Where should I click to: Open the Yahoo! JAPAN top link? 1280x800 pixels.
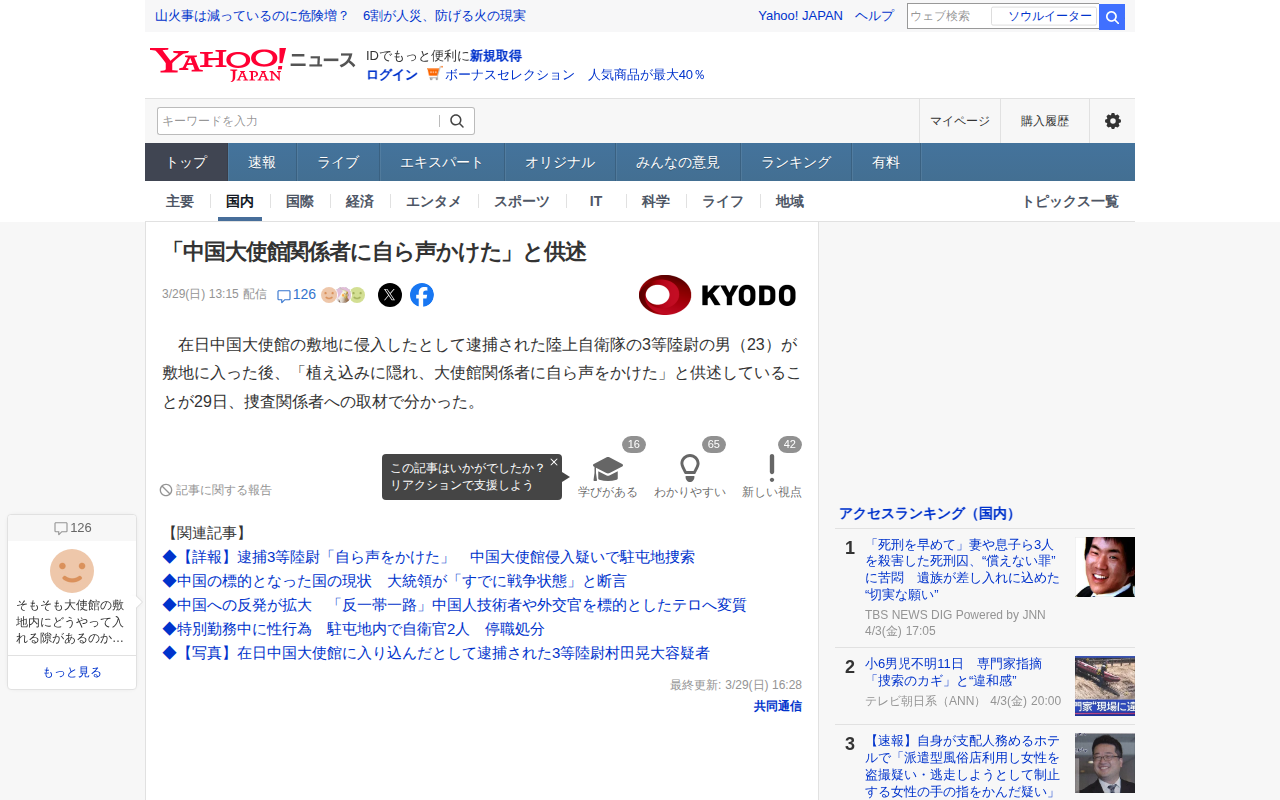(x=800, y=16)
